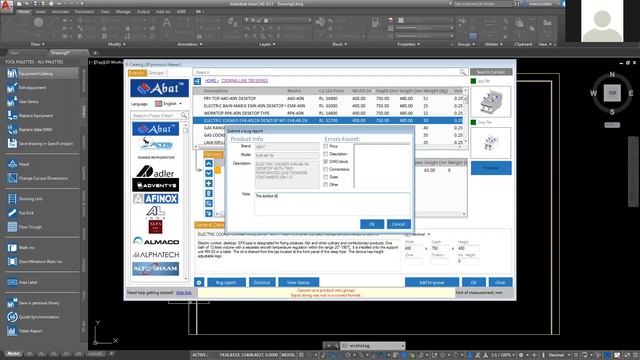This screenshot has height=360, width=640.
Task: Click in the Note text field
Action: (332, 204)
